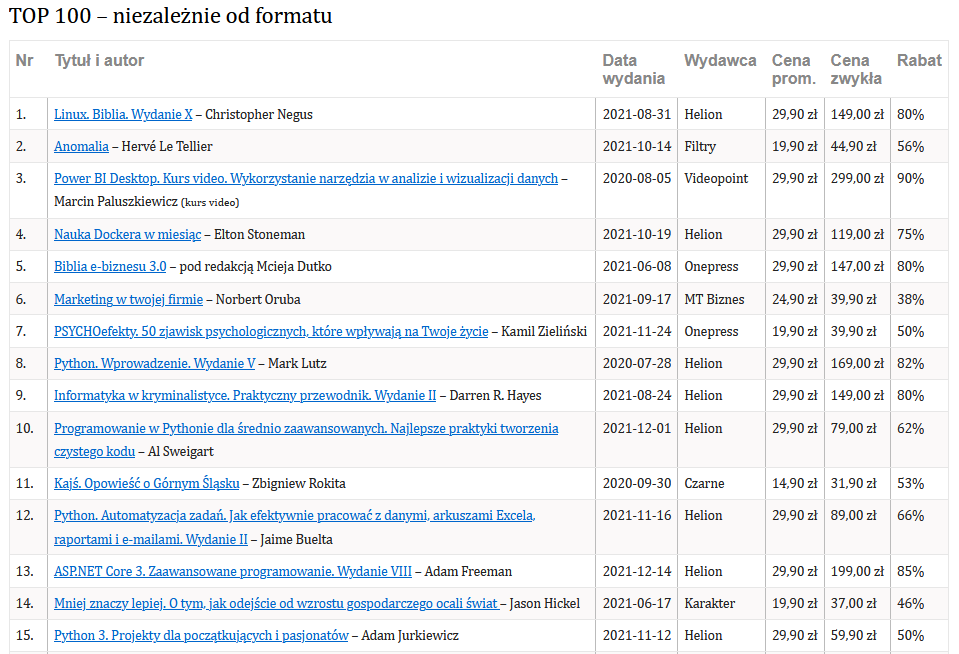
Task: Click the date 2021-08-31
Action: (x=637, y=114)
